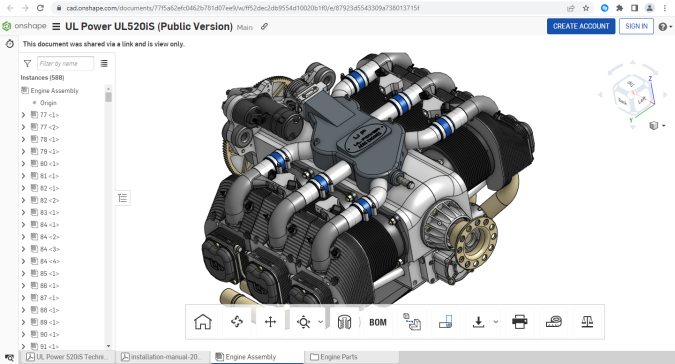The height and width of the screenshot is (364, 675).
Task: Open the export options dropdown arrow
Action: click(495, 322)
